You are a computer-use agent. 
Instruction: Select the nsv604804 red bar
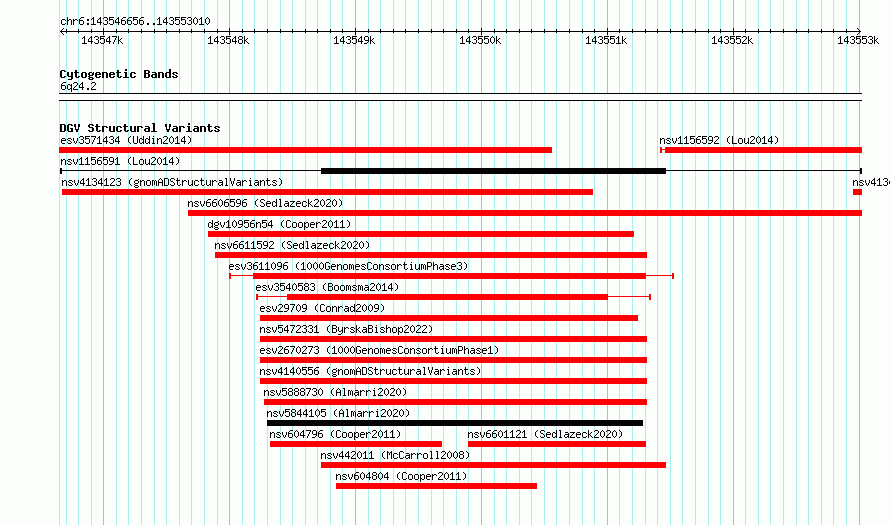[436, 486]
